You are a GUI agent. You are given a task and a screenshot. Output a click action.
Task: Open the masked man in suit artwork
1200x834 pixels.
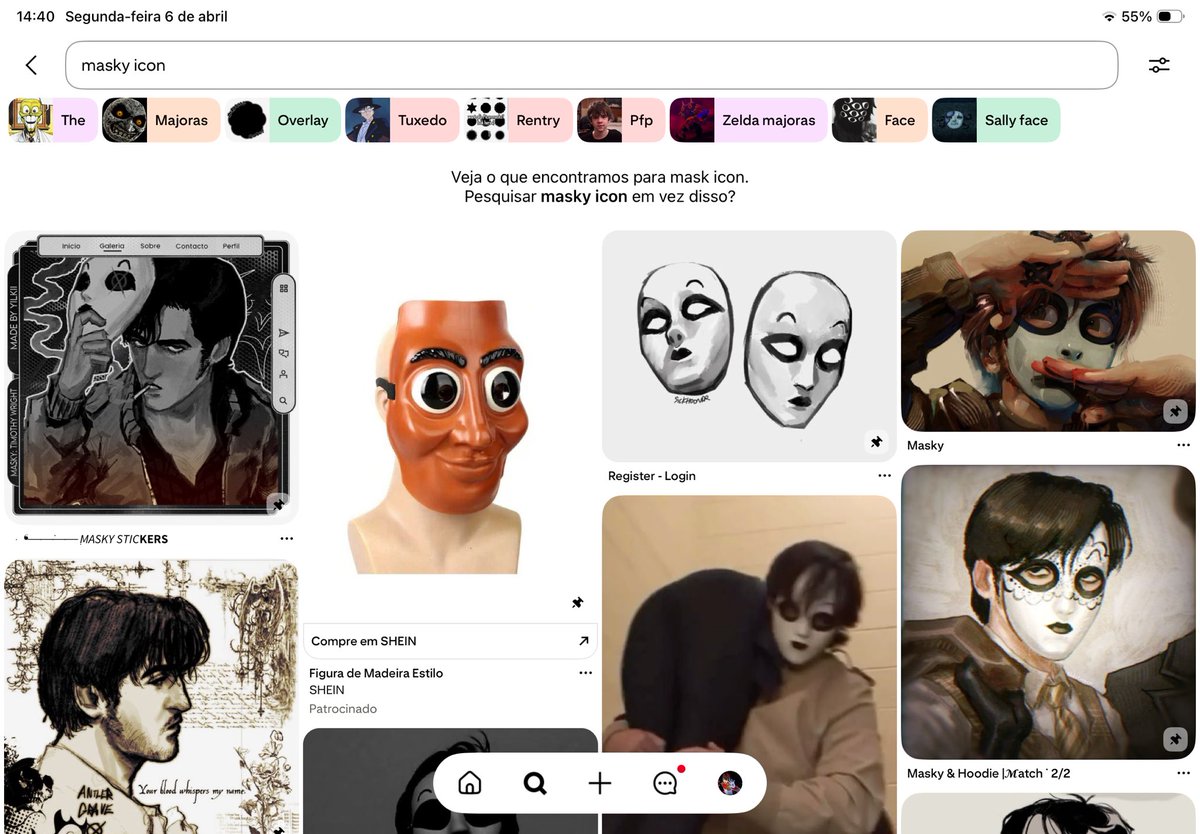1048,612
